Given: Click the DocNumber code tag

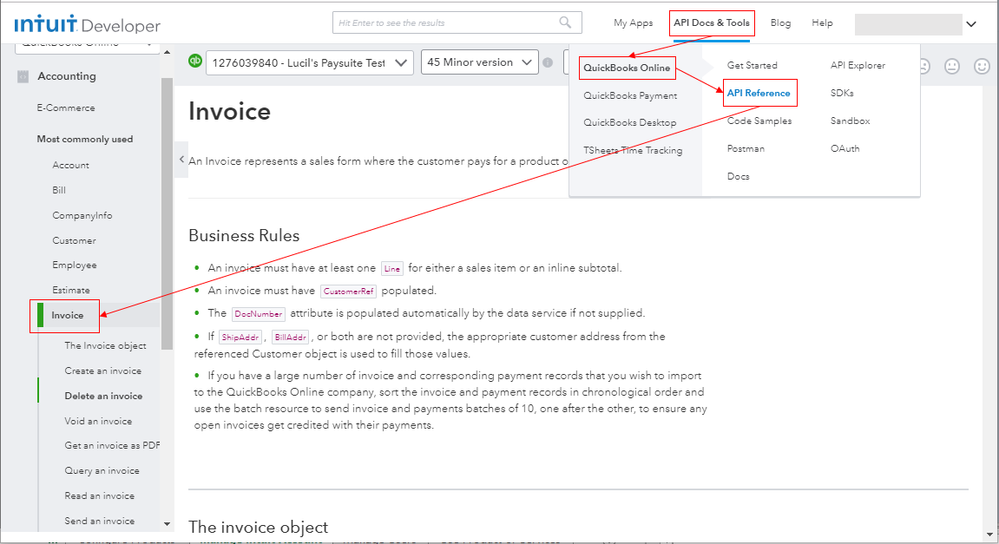Looking at the screenshot, I should (258, 314).
